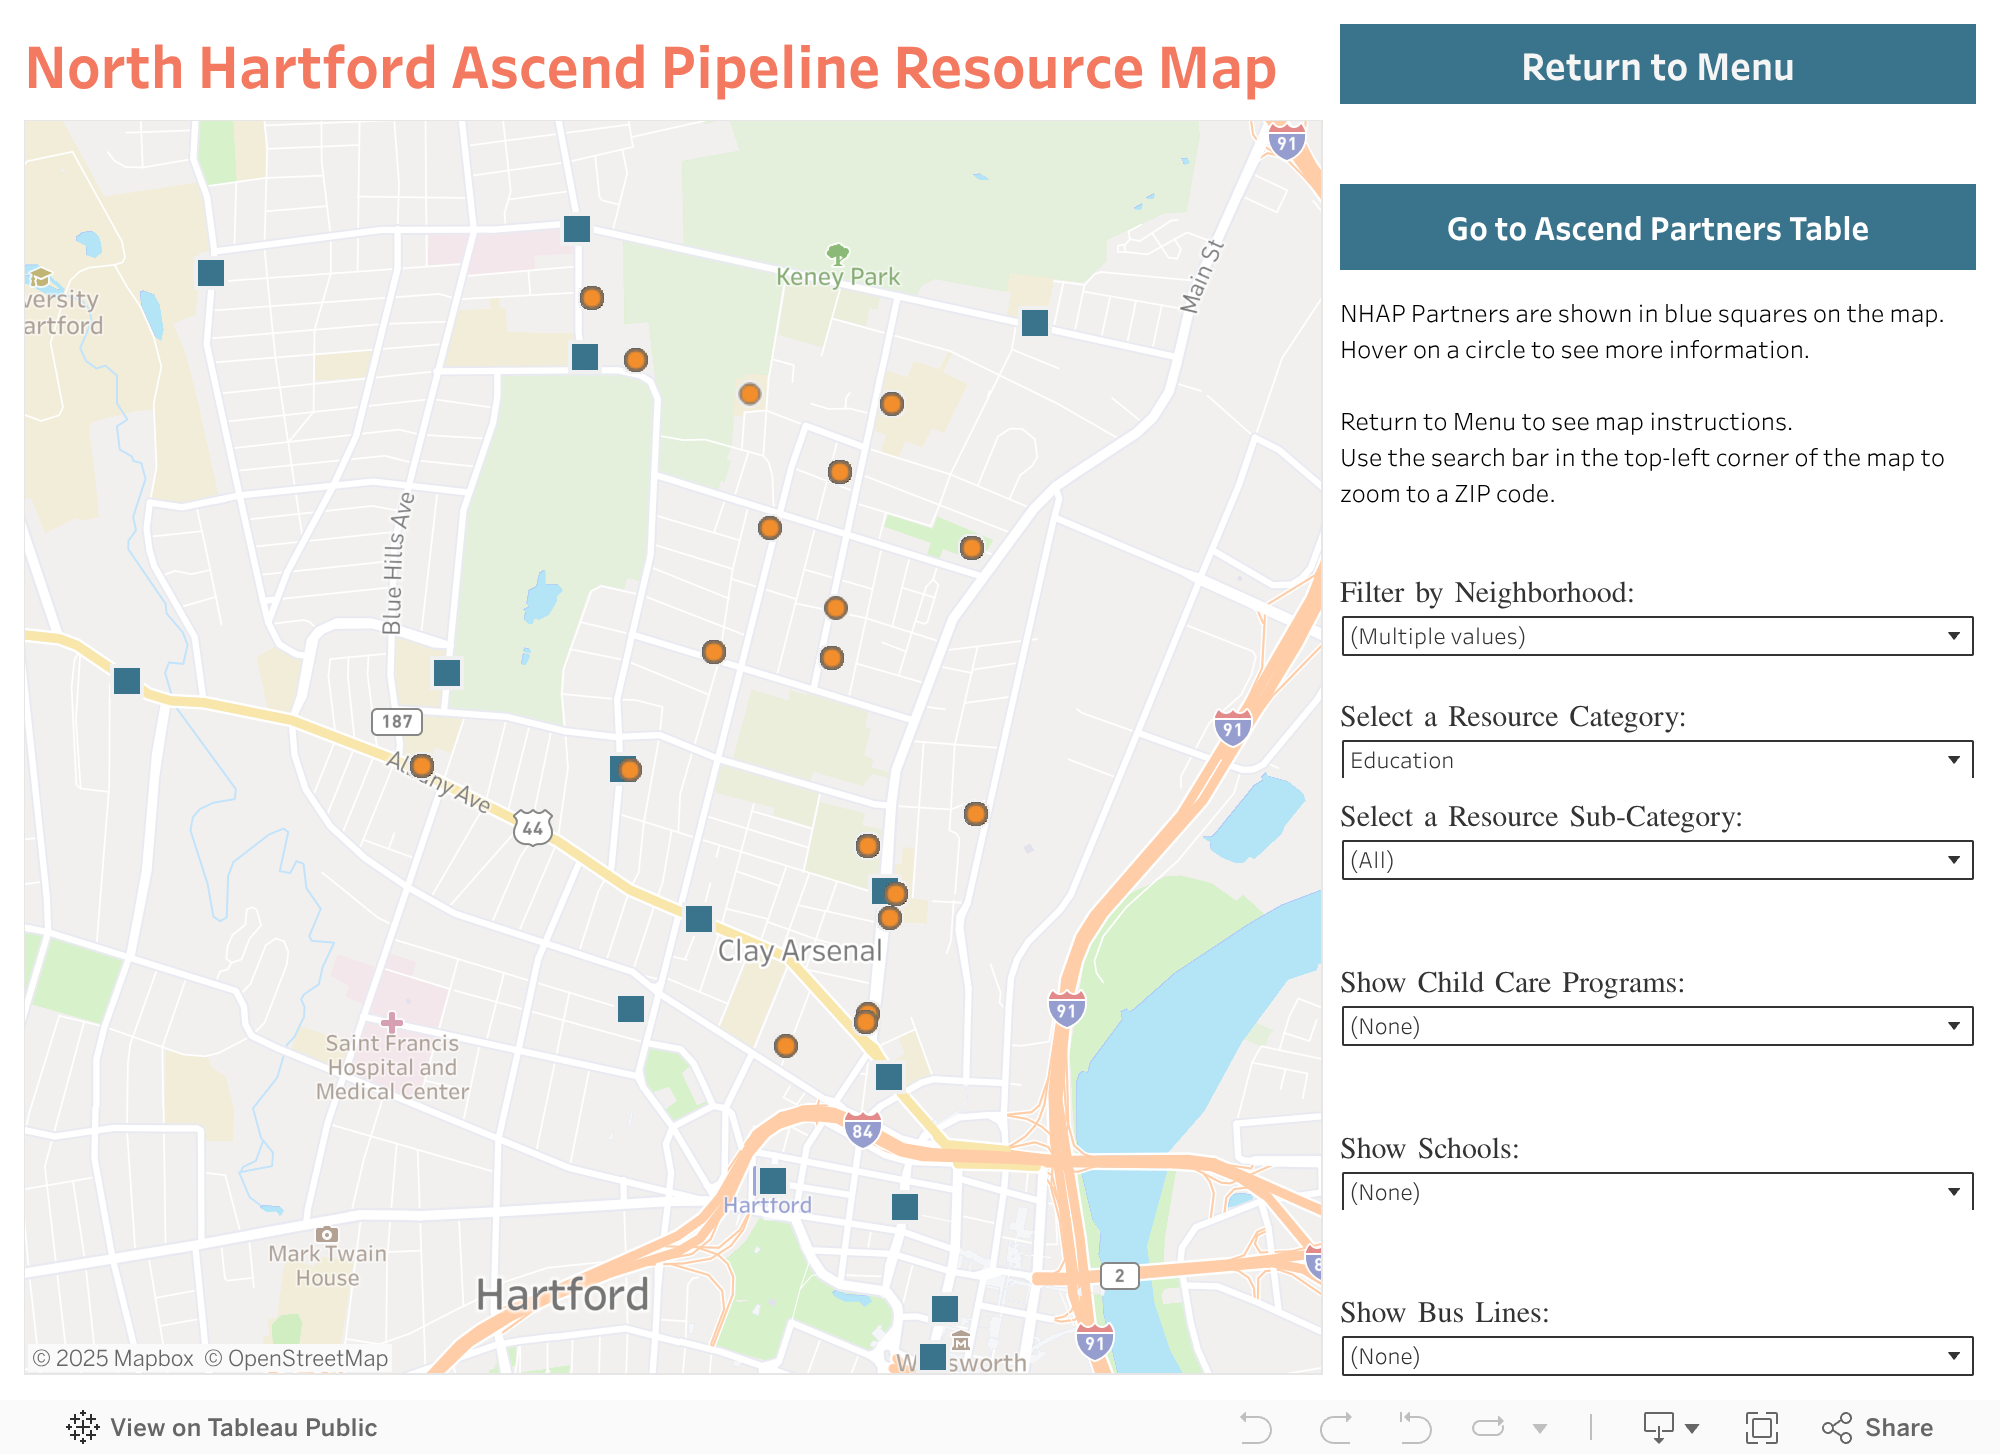
Task: Open the Show Child Care Programs dropdown
Action: [1656, 1026]
